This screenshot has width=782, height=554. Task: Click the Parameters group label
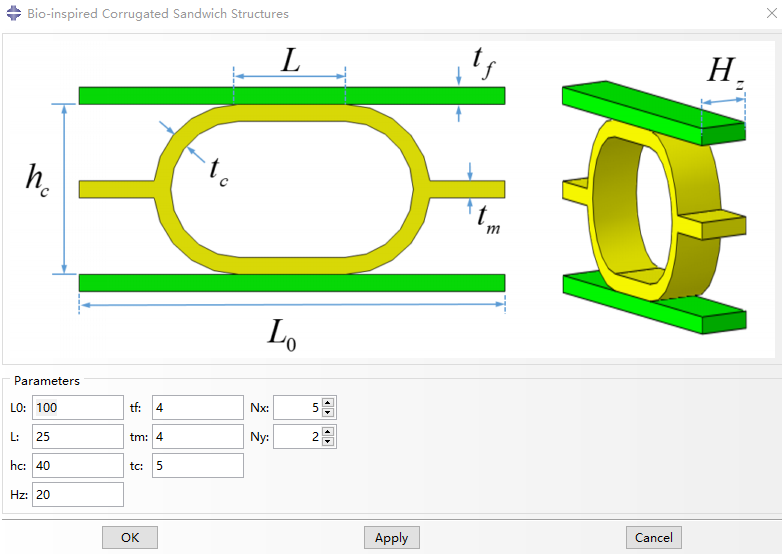coord(47,381)
